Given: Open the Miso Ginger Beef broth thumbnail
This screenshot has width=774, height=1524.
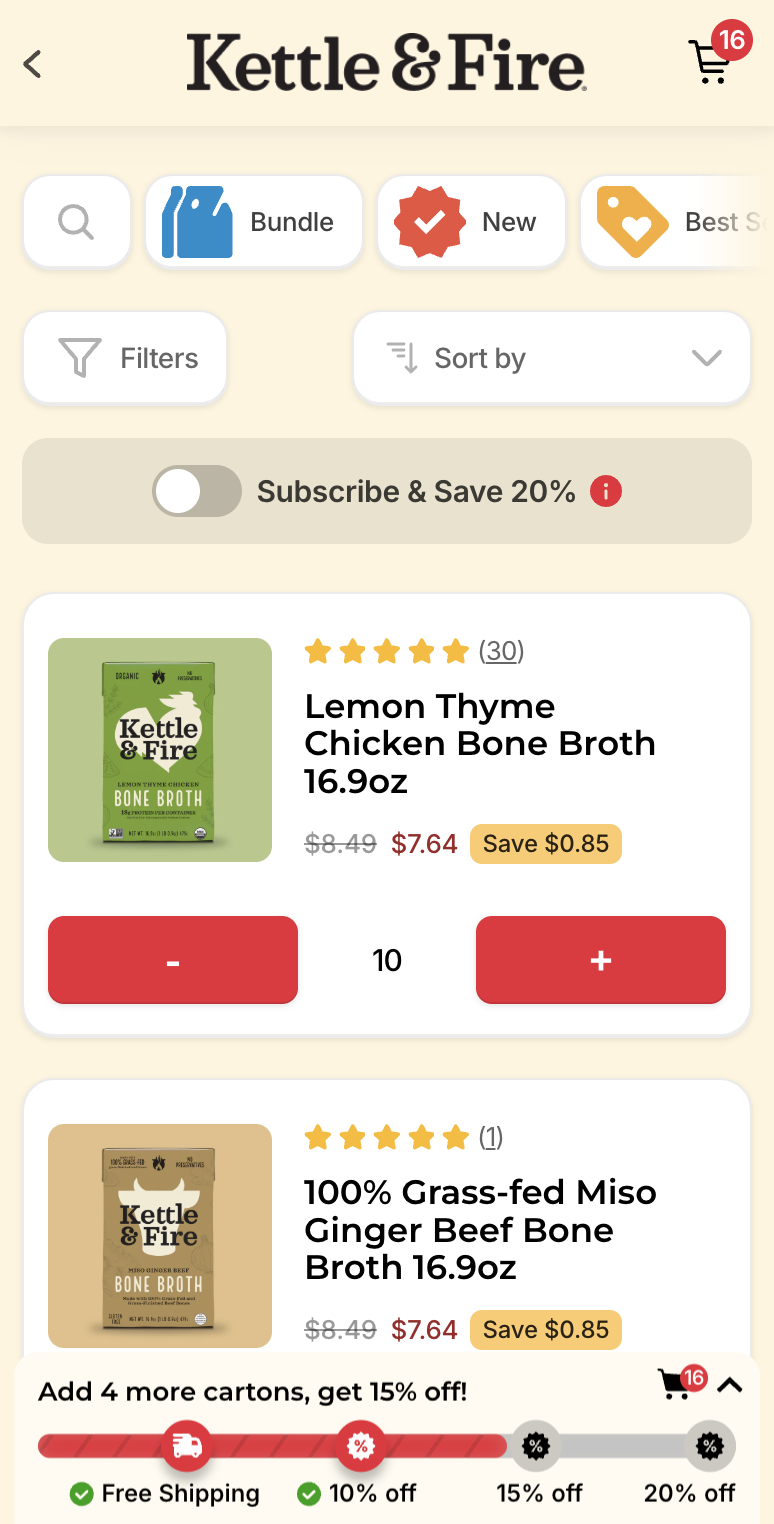Looking at the screenshot, I should 160,1236.
